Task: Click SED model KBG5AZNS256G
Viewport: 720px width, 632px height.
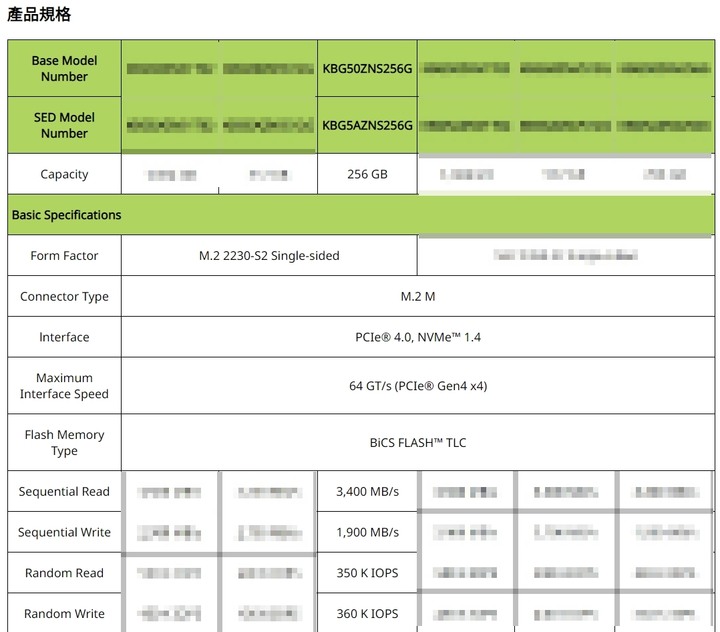Action: 367,125
